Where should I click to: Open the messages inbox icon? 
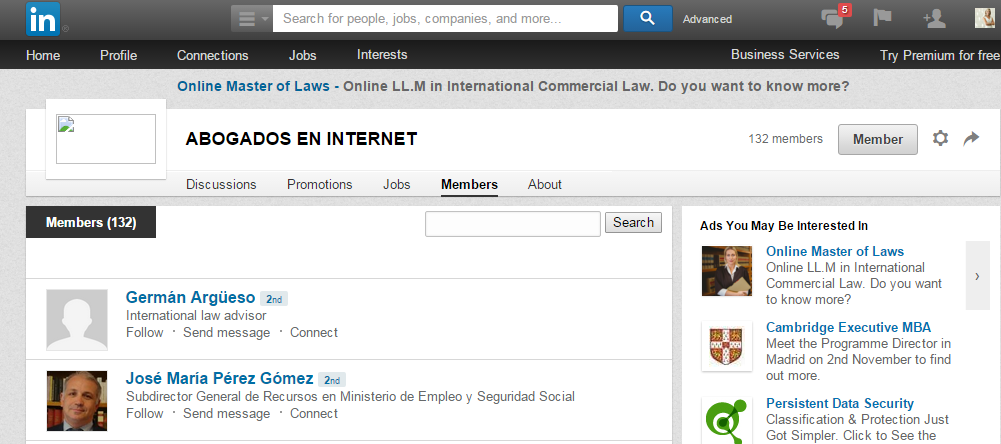832,18
